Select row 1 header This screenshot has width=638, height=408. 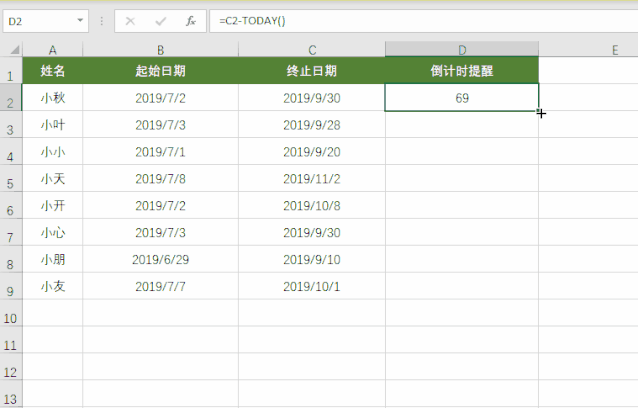point(11,71)
